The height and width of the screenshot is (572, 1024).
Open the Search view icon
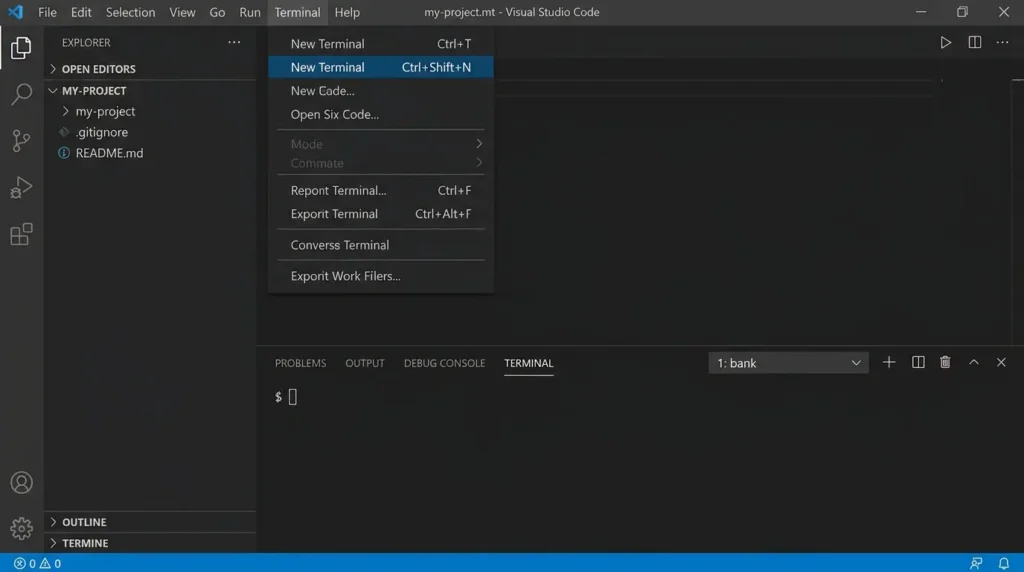(21, 94)
